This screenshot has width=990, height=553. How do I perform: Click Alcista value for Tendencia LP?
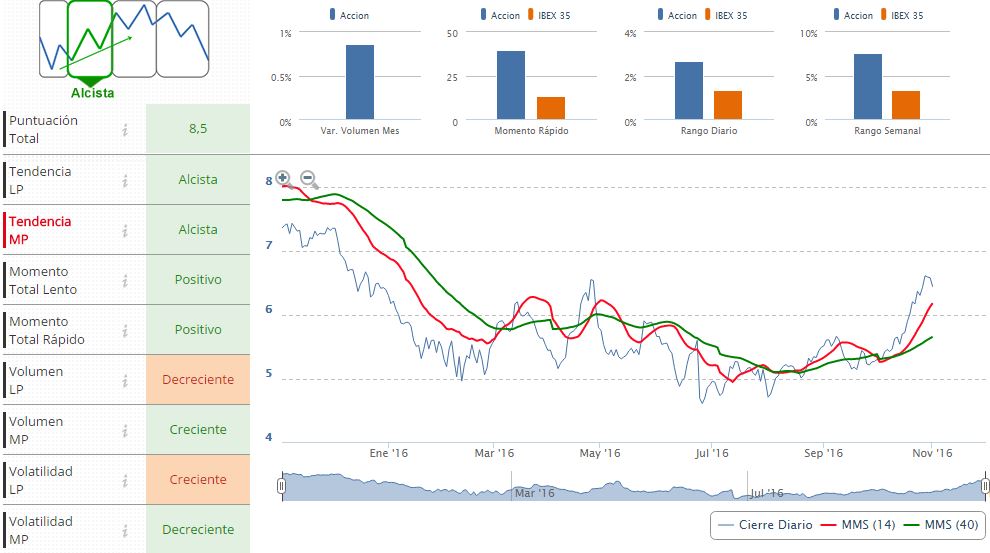click(198, 179)
